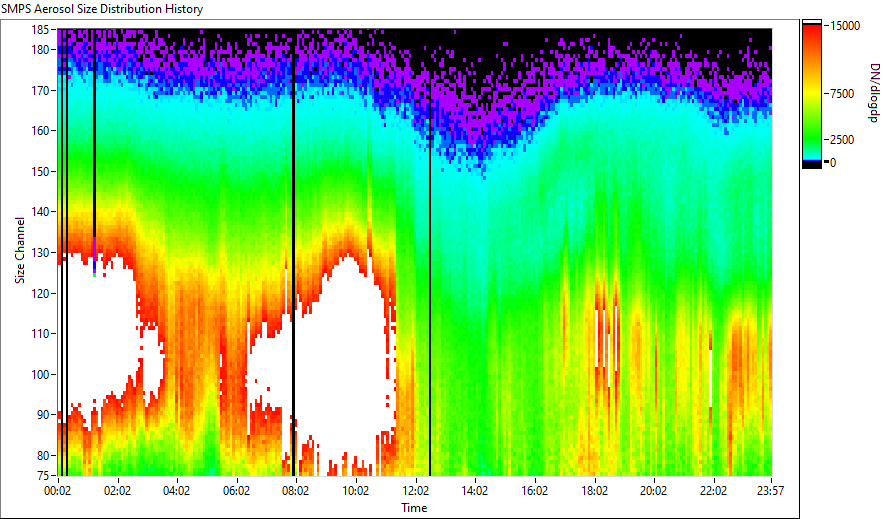
Task: Click the 7500 value on the color scale
Action: (x=842, y=94)
